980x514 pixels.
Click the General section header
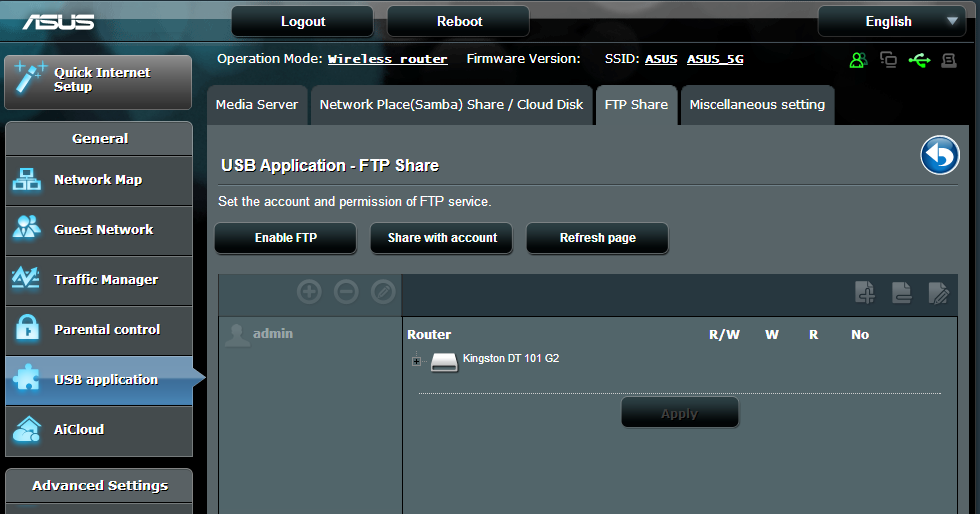pos(99,139)
